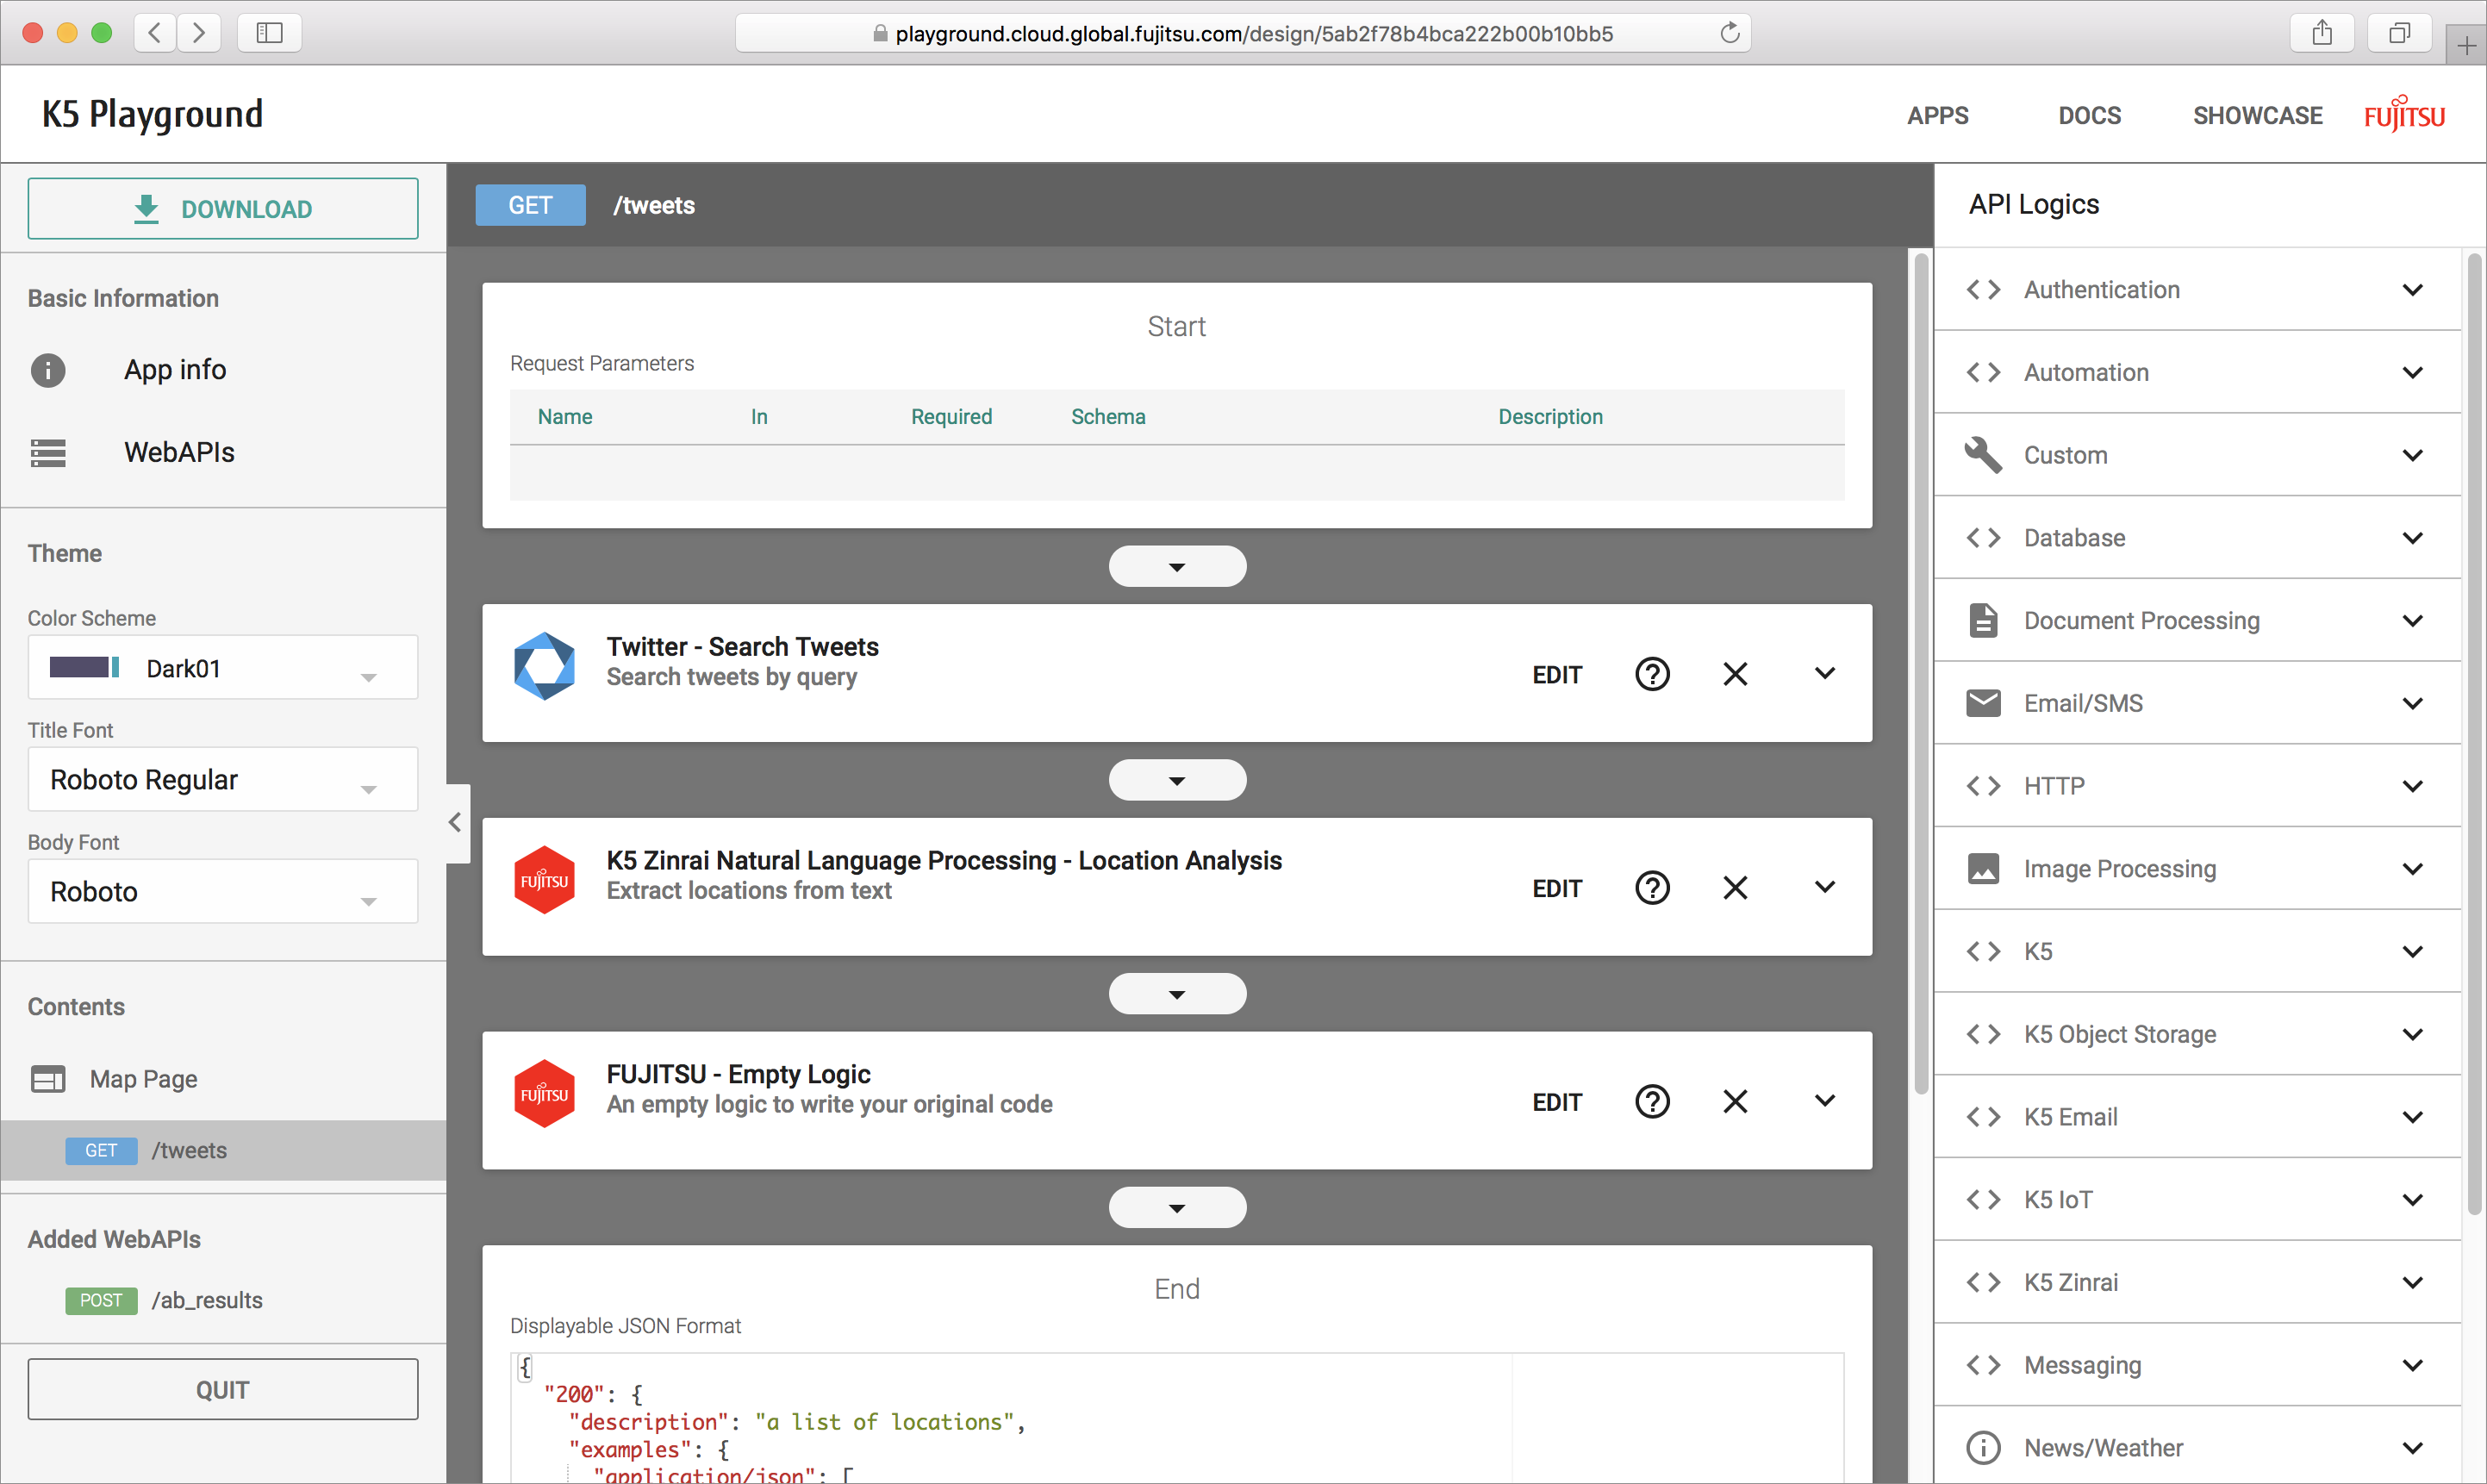Click the Fujitsu logo in header
This screenshot has height=1484, width=2487.
click(2404, 114)
